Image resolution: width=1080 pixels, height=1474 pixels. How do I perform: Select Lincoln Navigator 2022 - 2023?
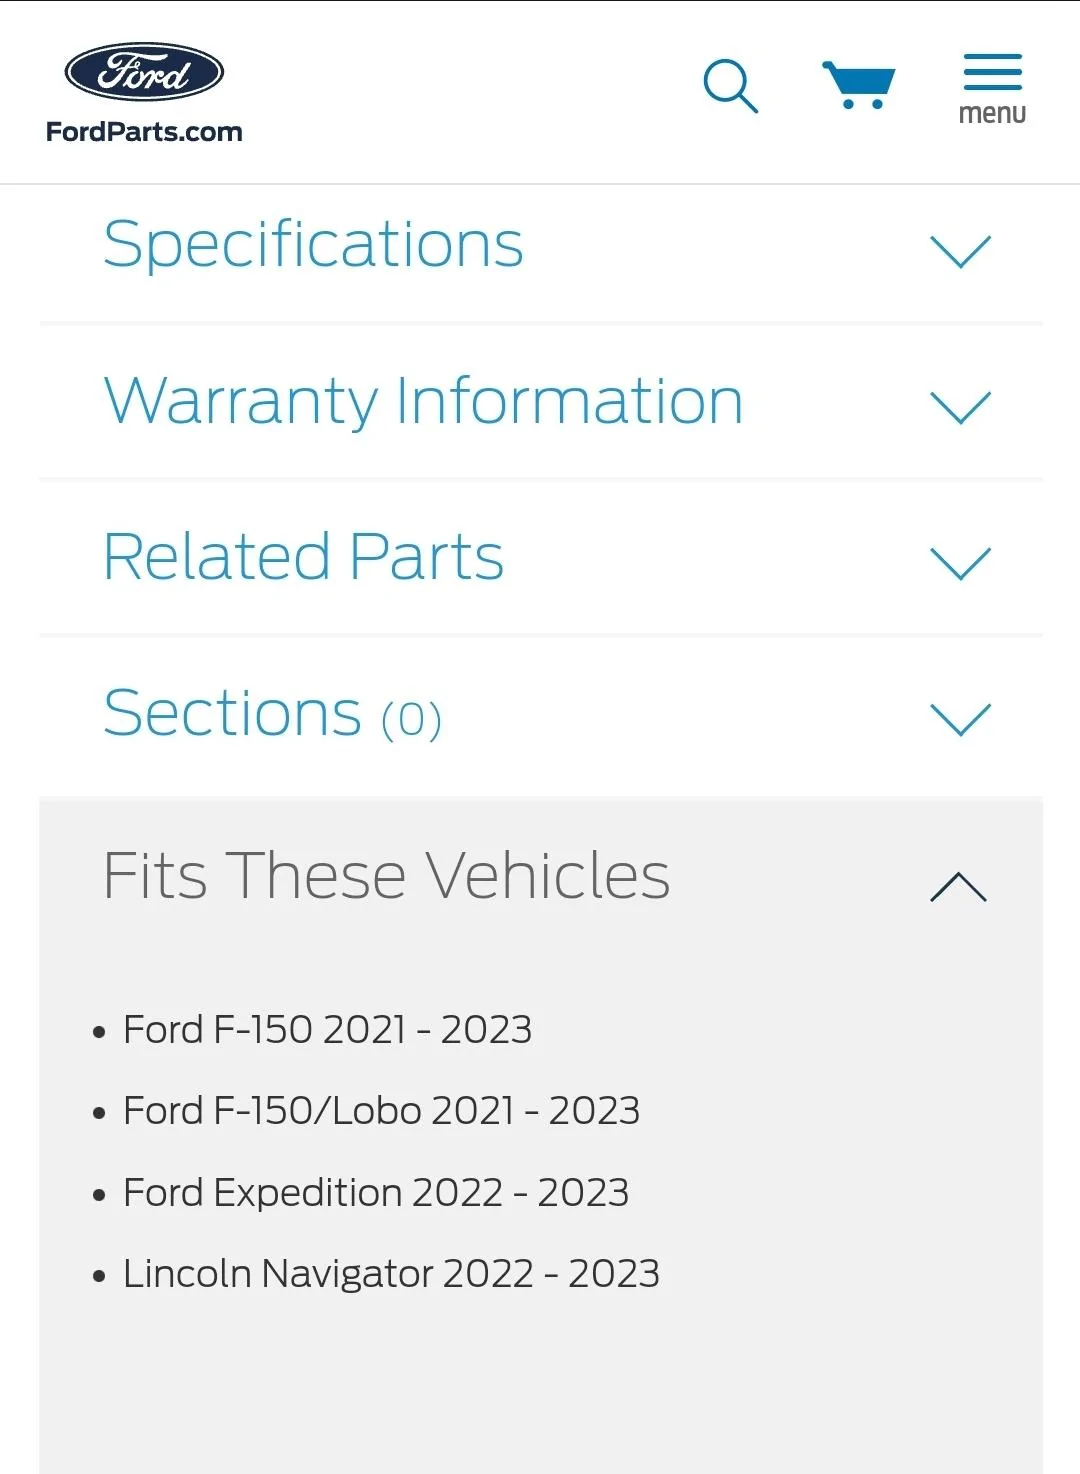(x=391, y=1274)
